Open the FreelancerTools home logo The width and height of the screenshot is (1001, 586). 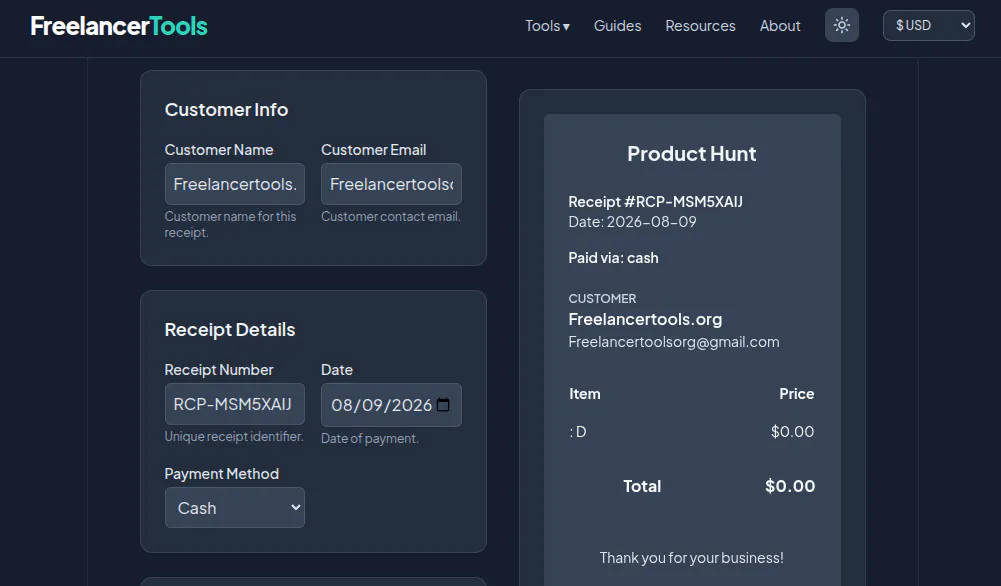119,26
